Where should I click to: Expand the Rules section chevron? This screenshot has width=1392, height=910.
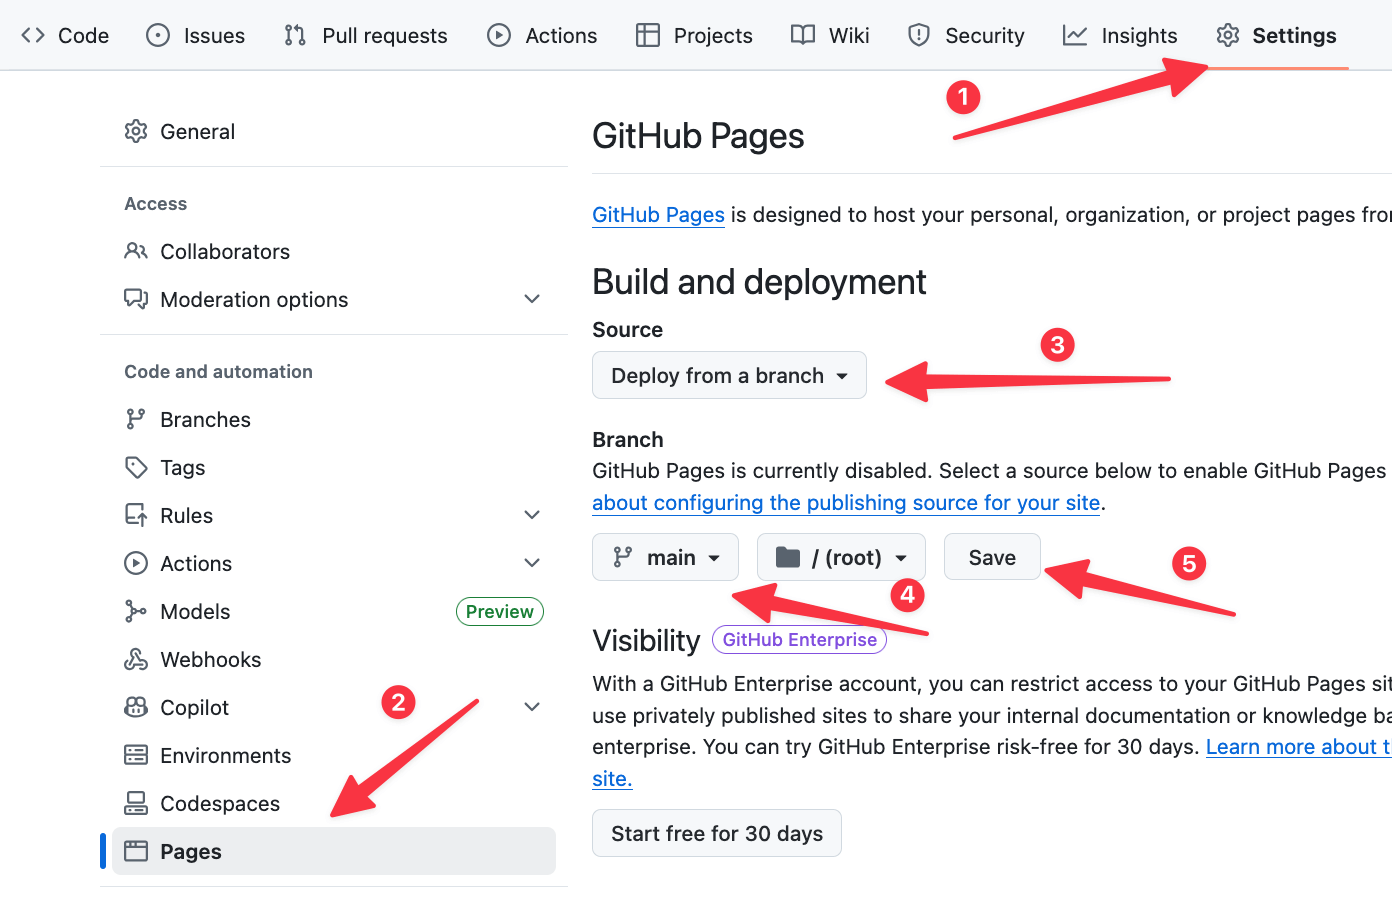pos(532,515)
